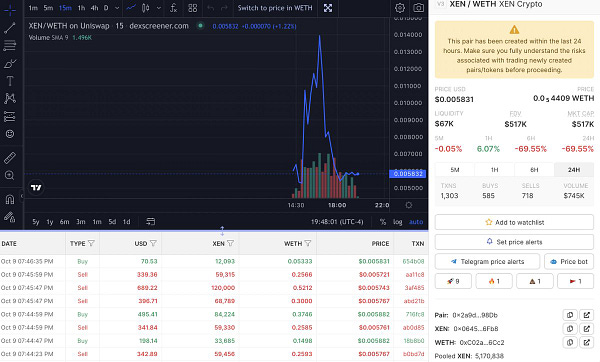This screenshot has width=600, height=362.
Task: Open price scale settings gear
Action: [x=409, y=205]
